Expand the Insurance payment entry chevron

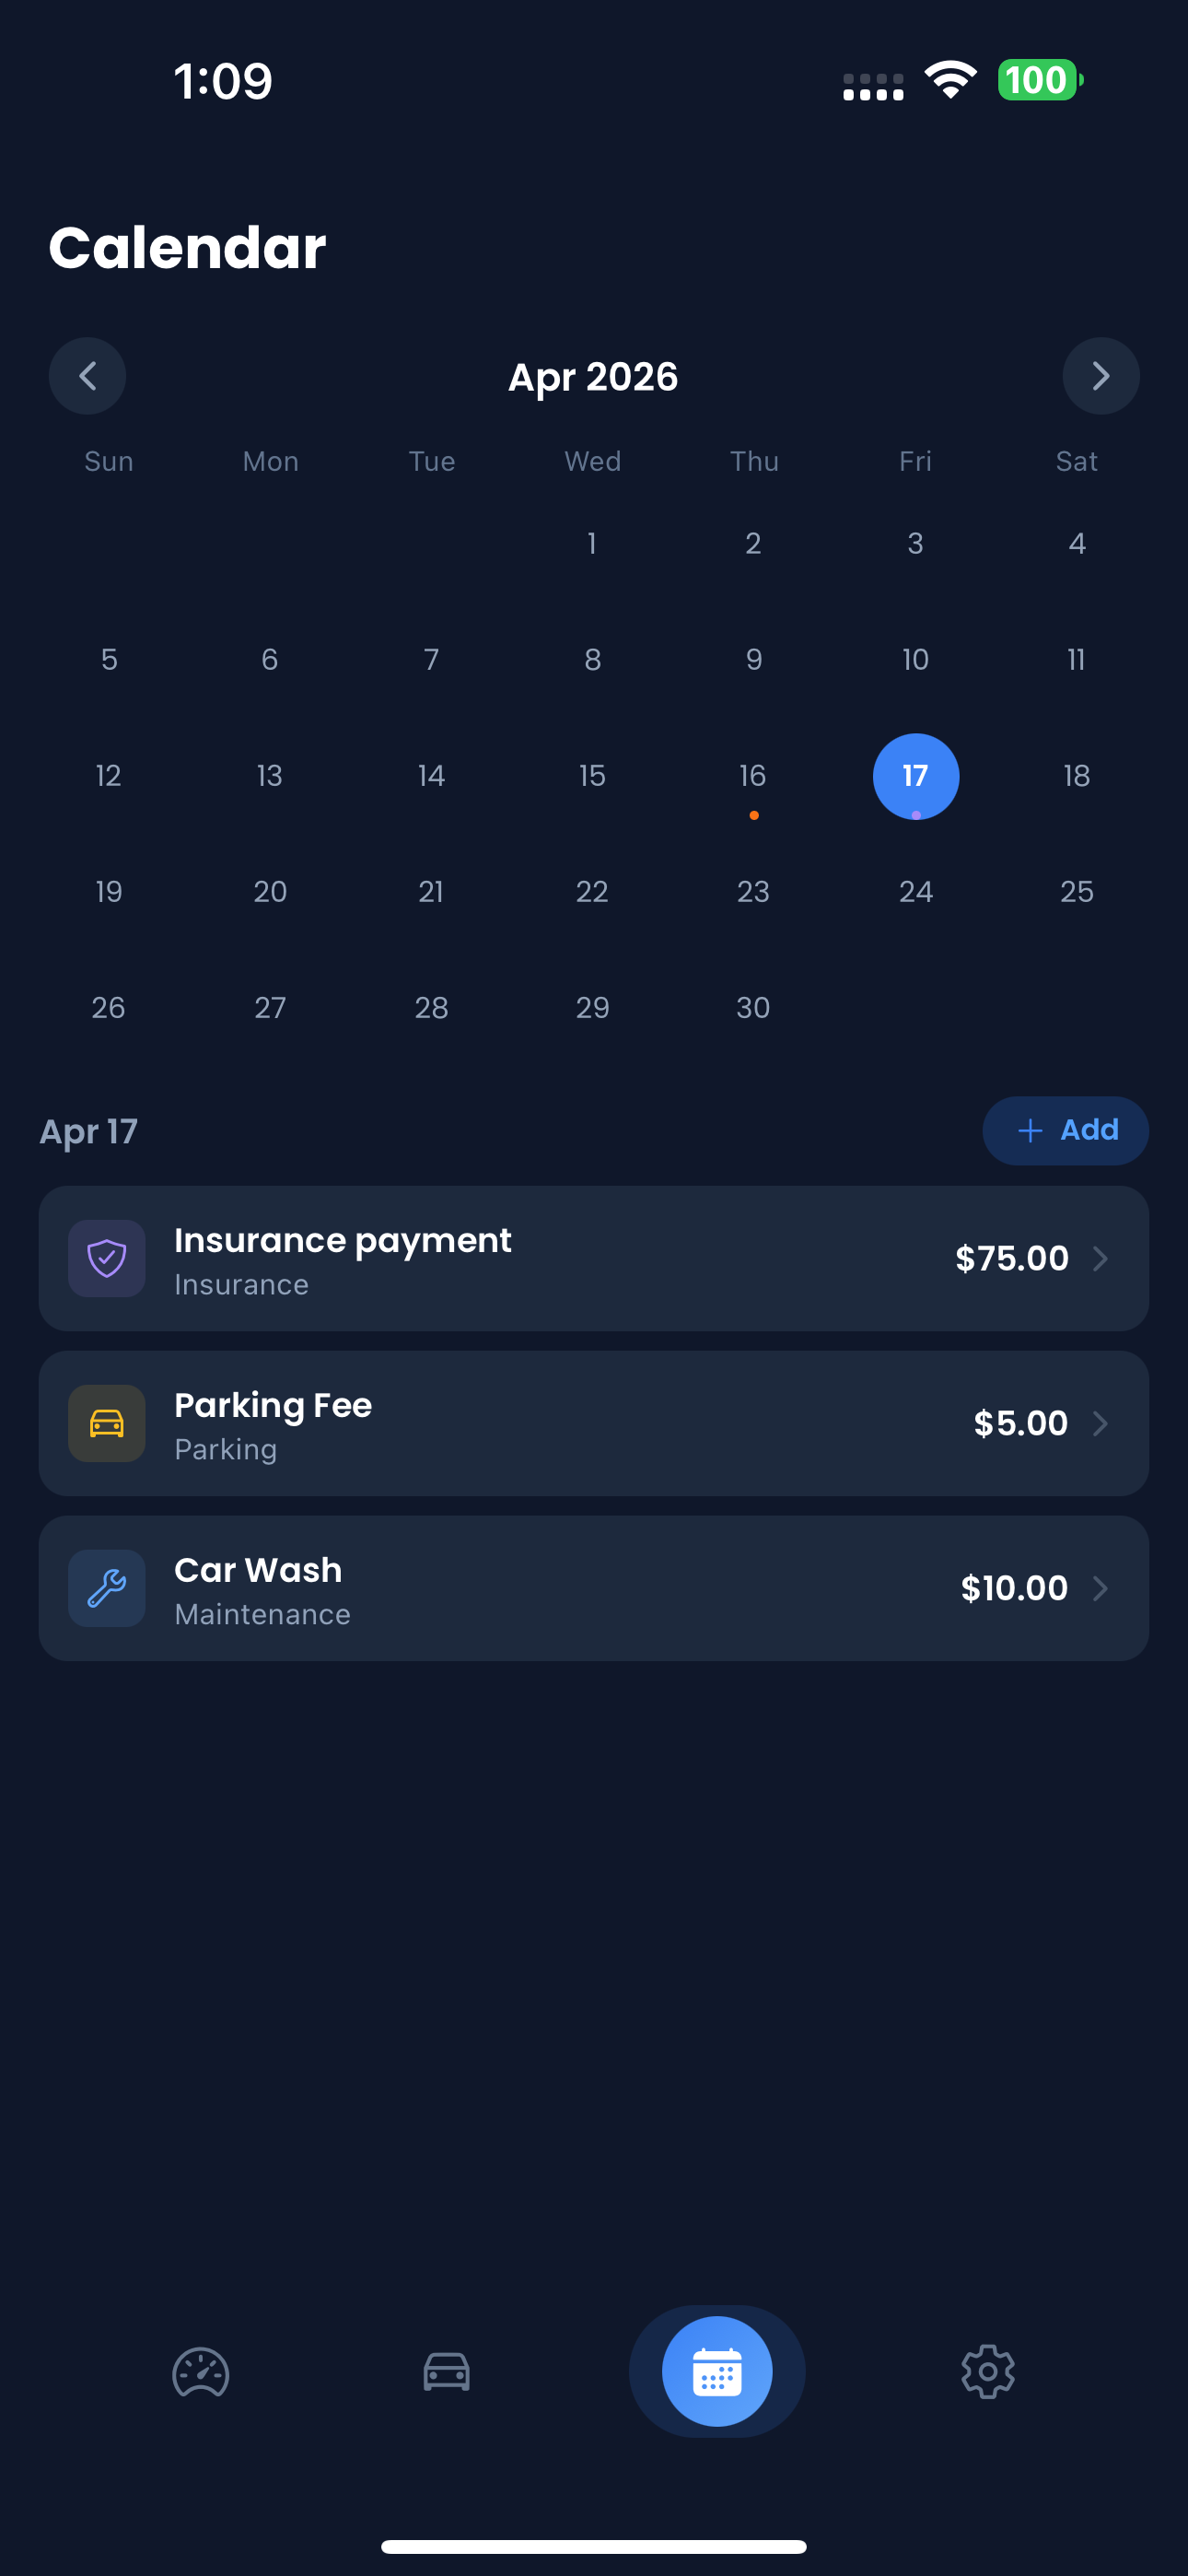(x=1100, y=1258)
